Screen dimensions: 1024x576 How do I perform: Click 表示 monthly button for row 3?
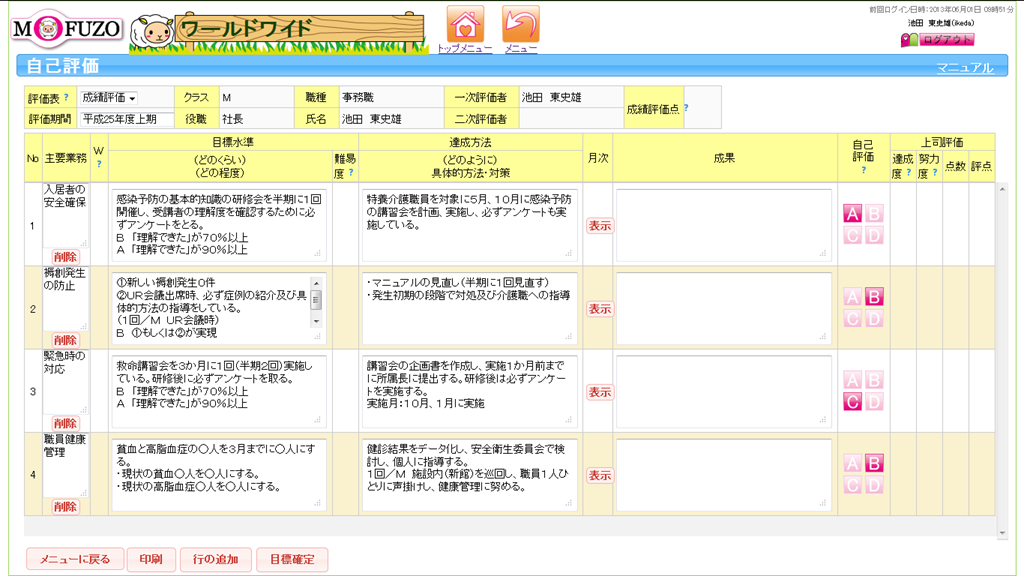599,392
